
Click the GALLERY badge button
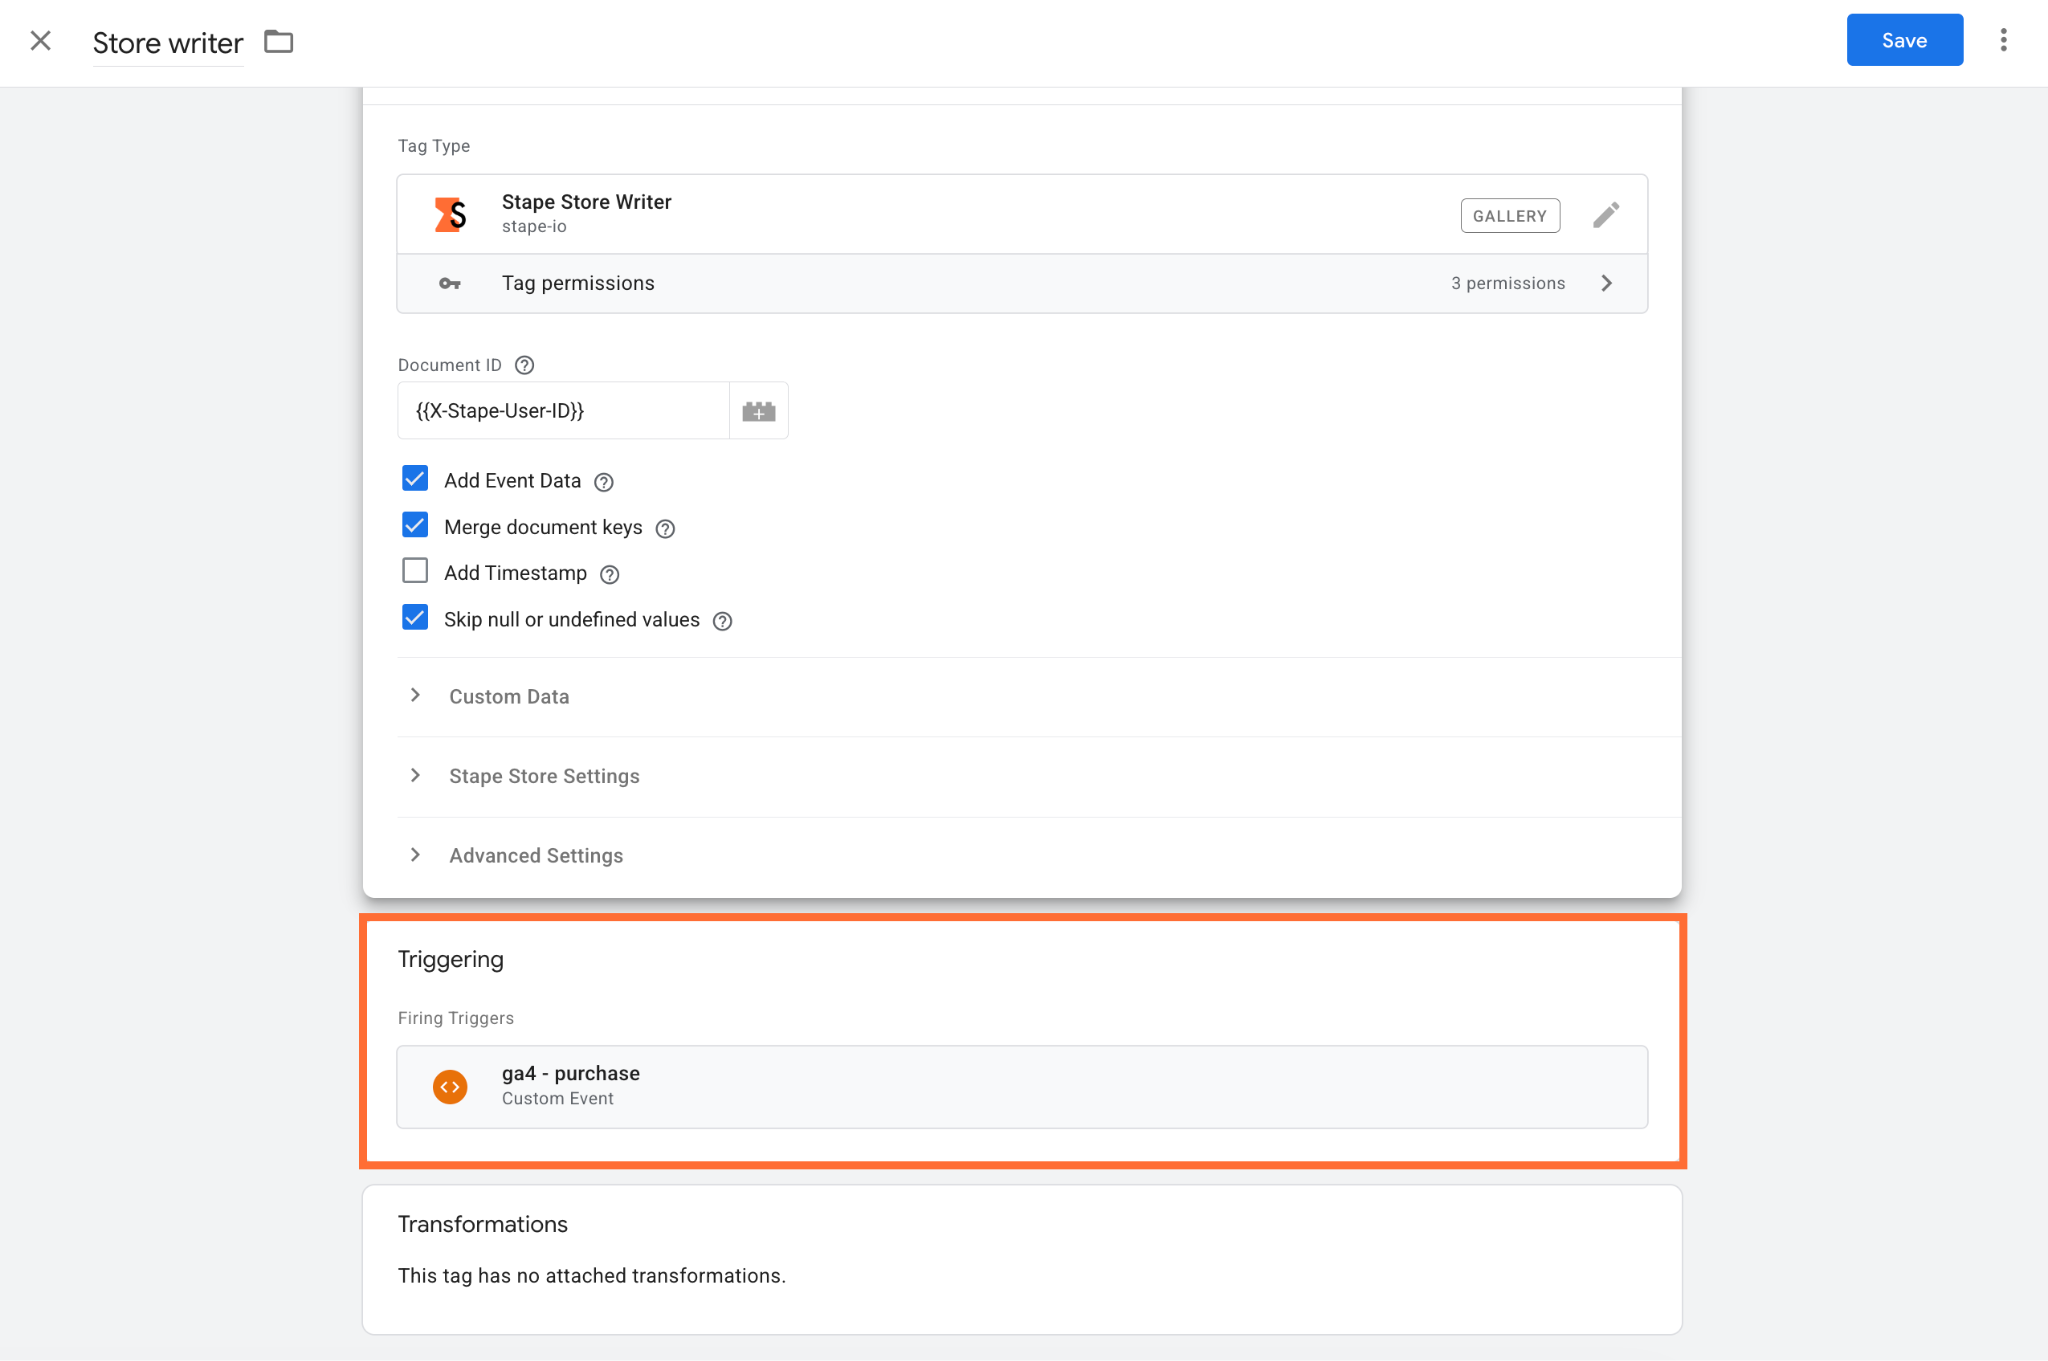click(1510, 216)
